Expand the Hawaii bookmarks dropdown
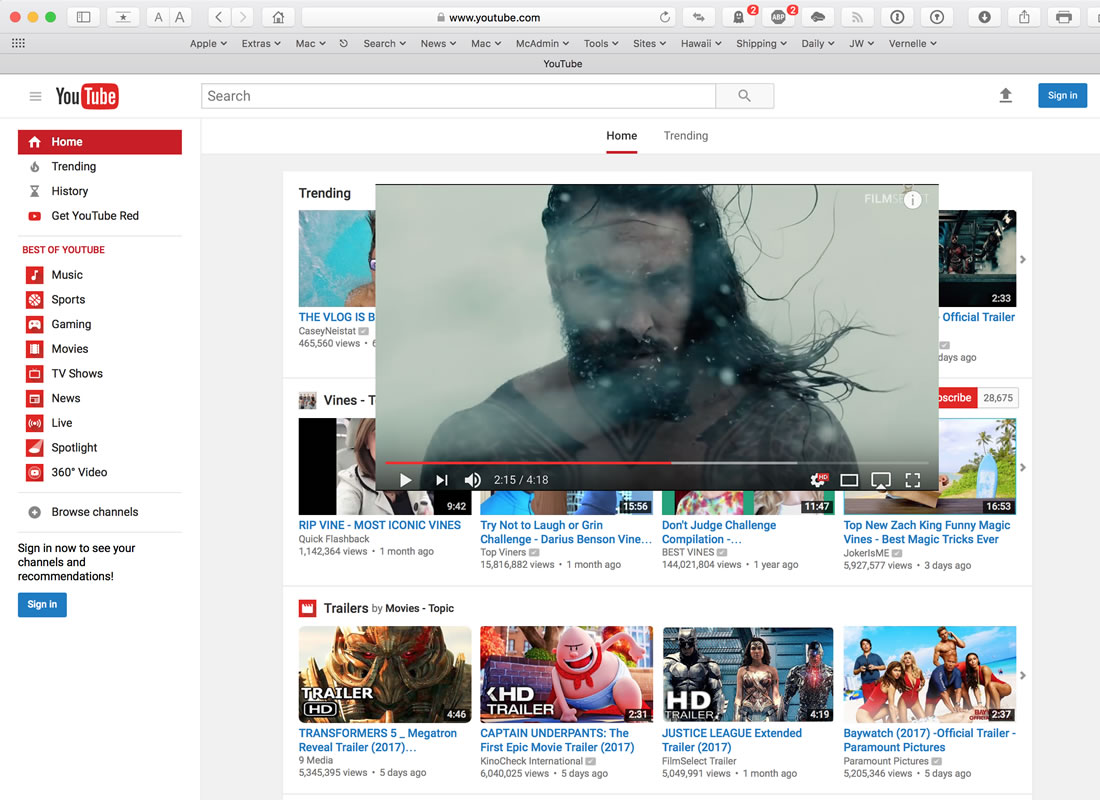Screen dimensions: 1100x800 click(701, 44)
